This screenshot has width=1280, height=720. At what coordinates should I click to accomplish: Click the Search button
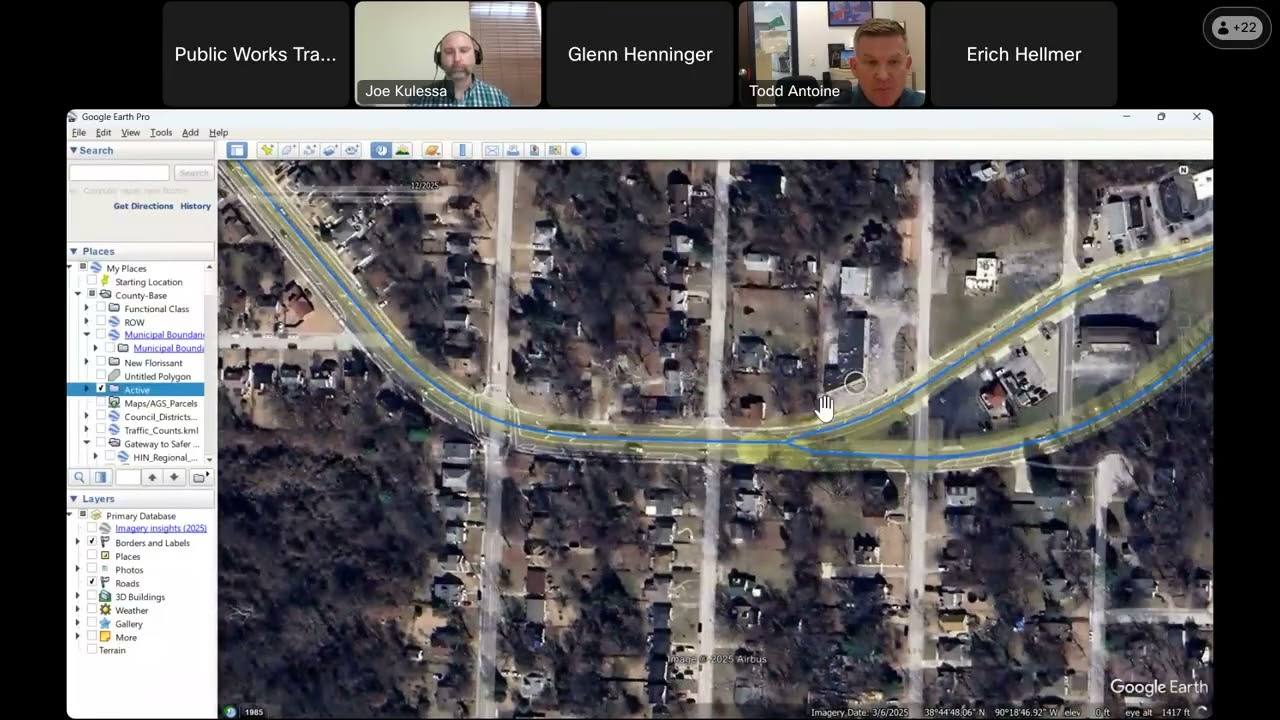[194, 173]
